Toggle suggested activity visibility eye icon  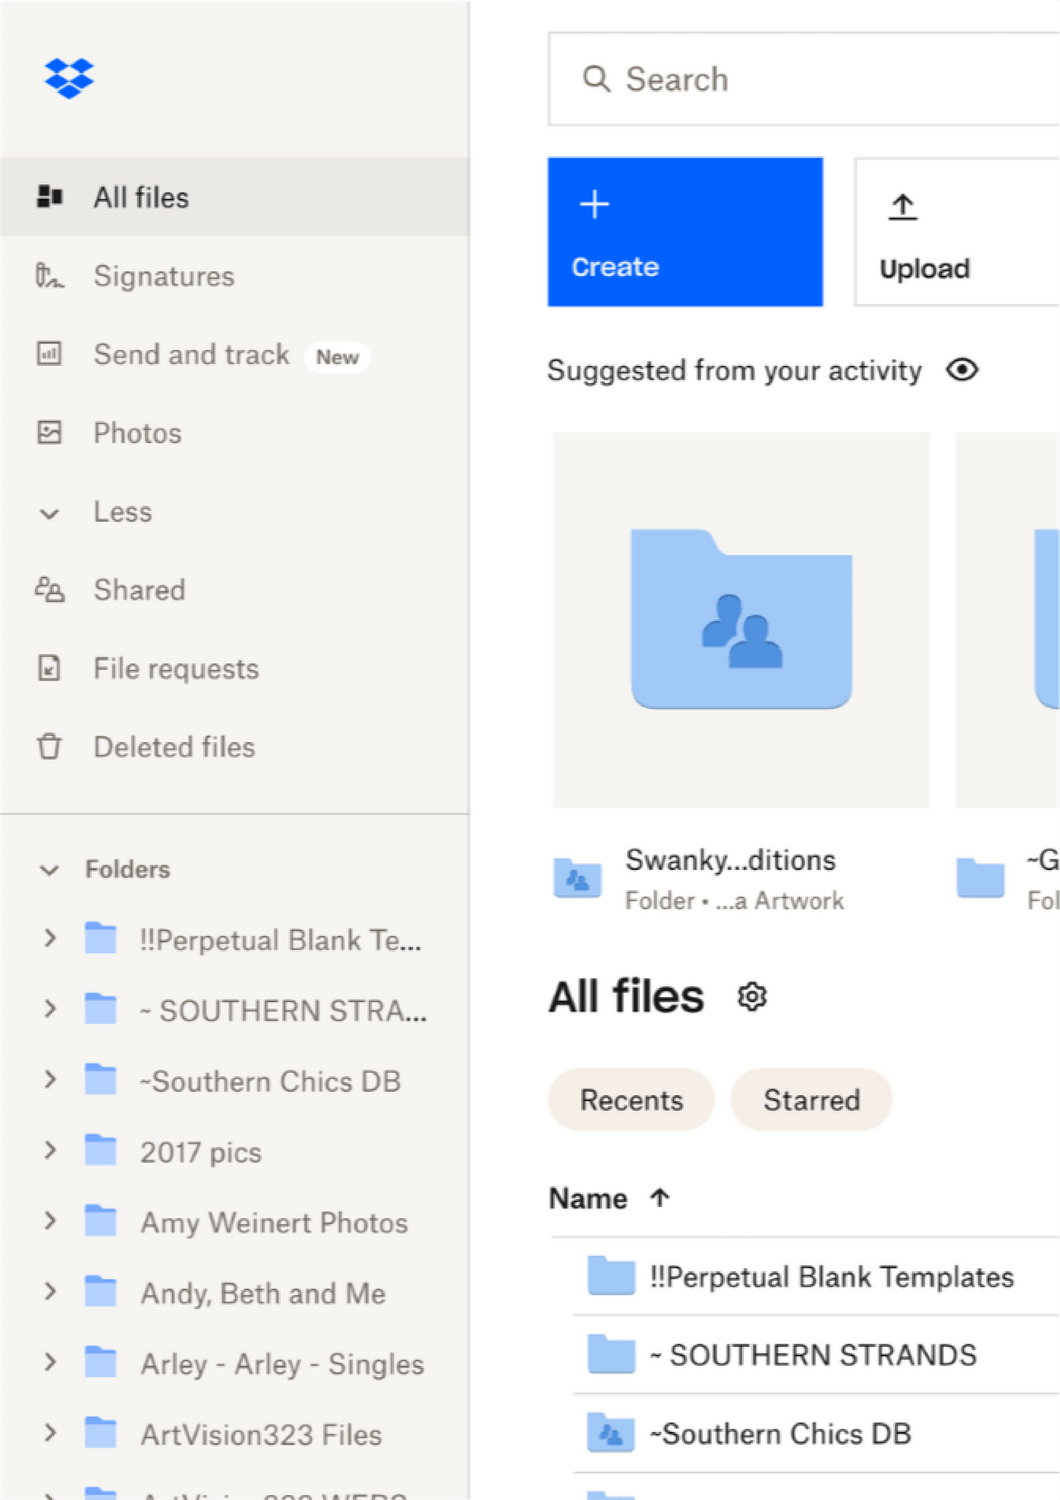tap(962, 370)
